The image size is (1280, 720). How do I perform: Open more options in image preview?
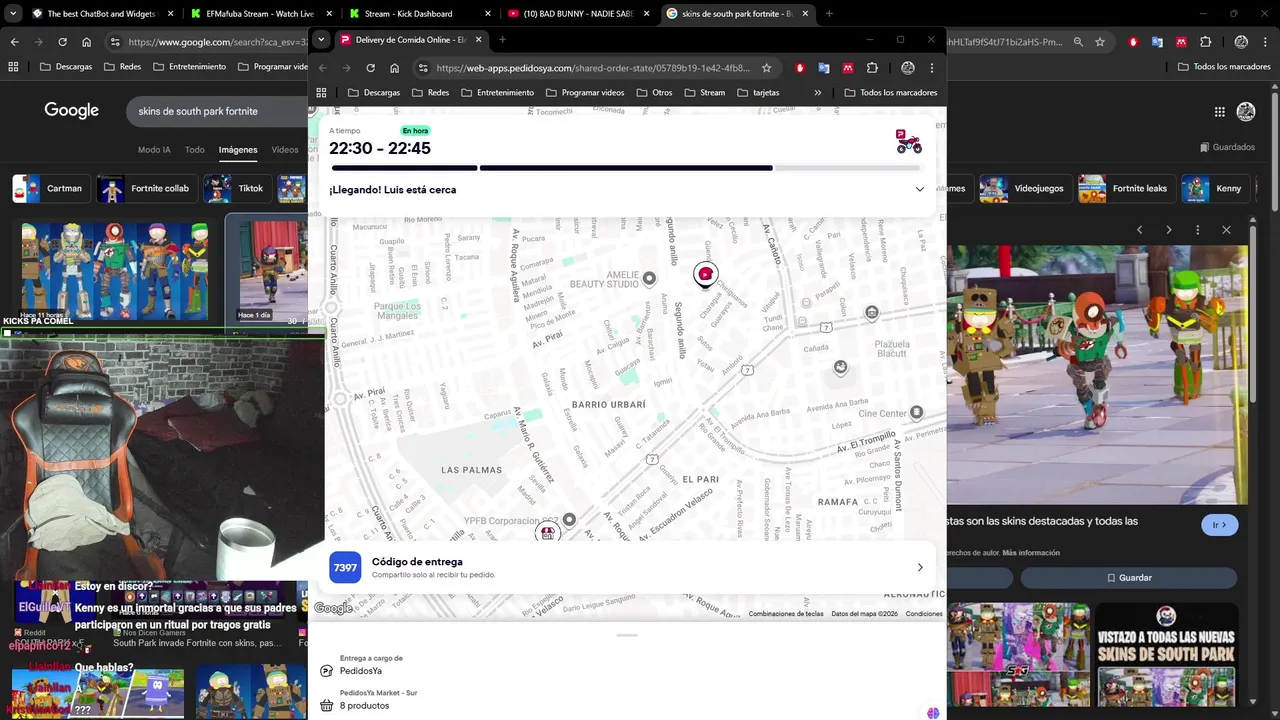[1197, 230]
